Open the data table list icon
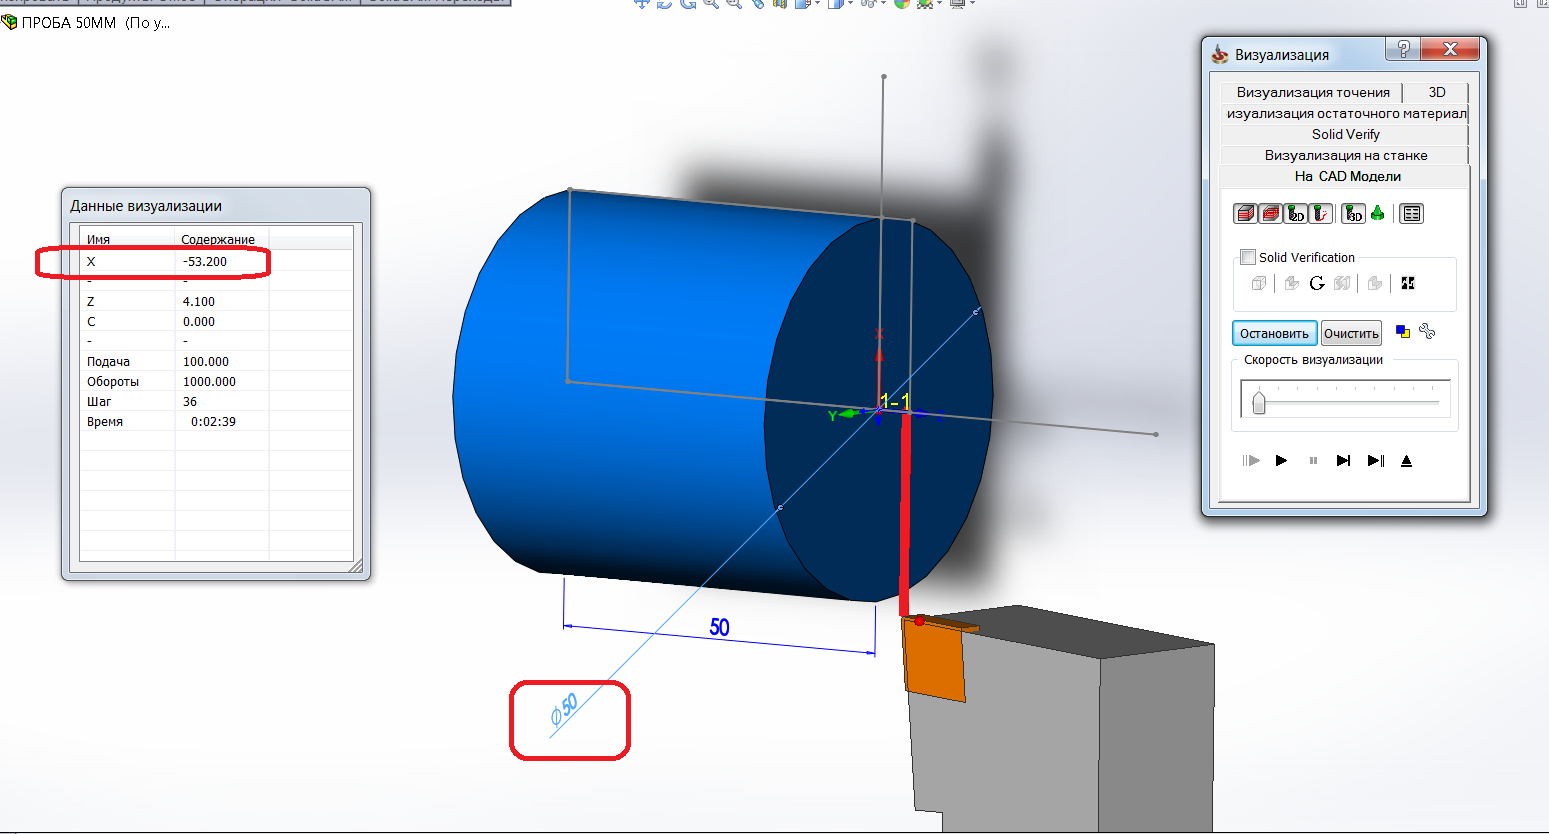 [x=1411, y=213]
